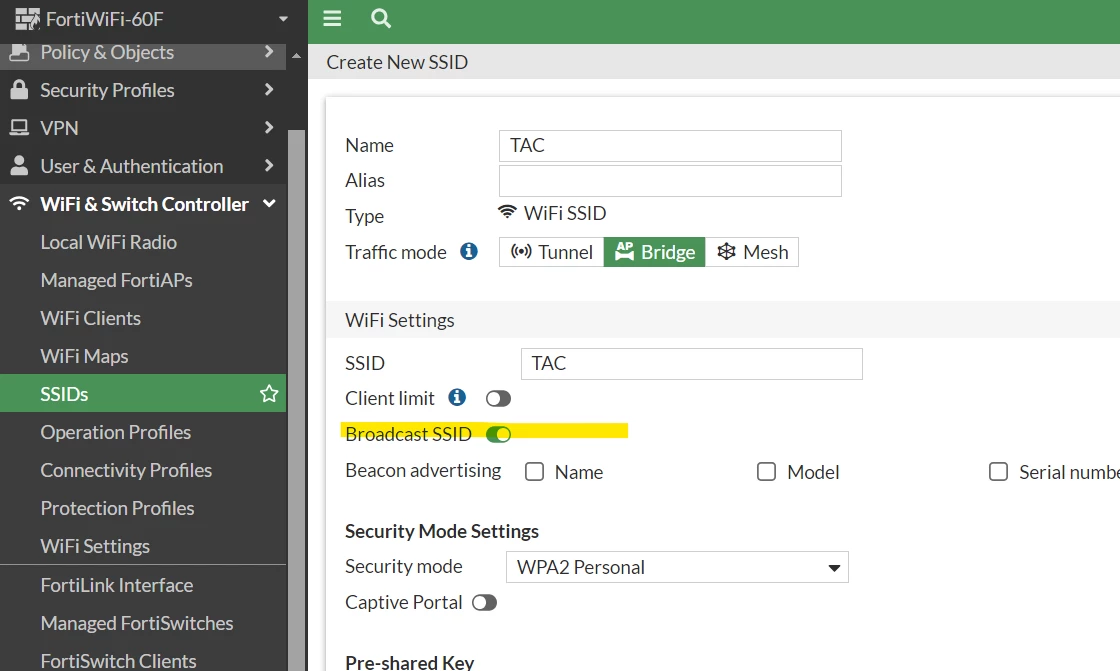This screenshot has height=671, width=1120.
Task: Click the Security Mode Settings heading
Action: (442, 532)
